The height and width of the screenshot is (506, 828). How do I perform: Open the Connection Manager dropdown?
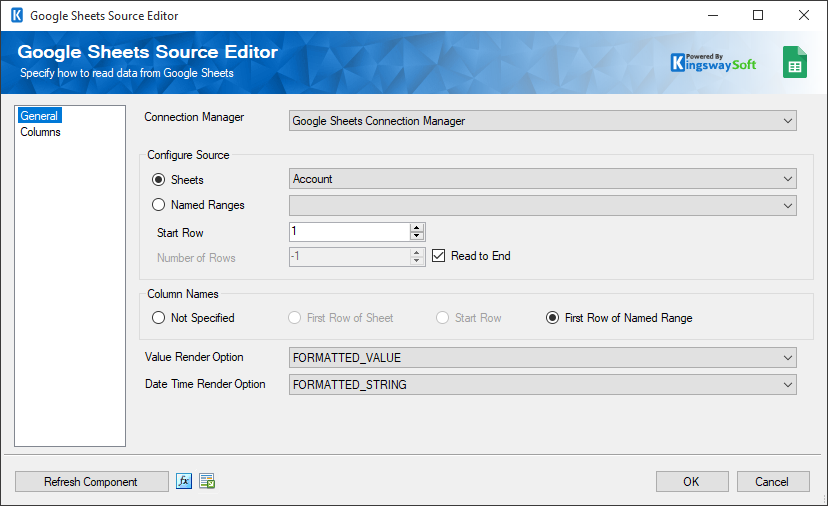pyautogui.click(x=542, y=121)
